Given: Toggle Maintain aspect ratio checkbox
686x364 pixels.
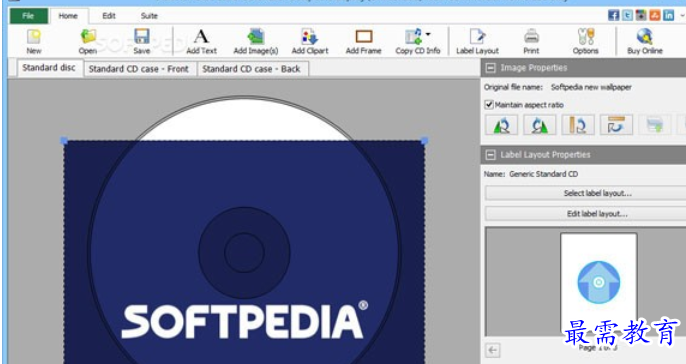Looking at the screenshot, I should (x=489, y=105).
